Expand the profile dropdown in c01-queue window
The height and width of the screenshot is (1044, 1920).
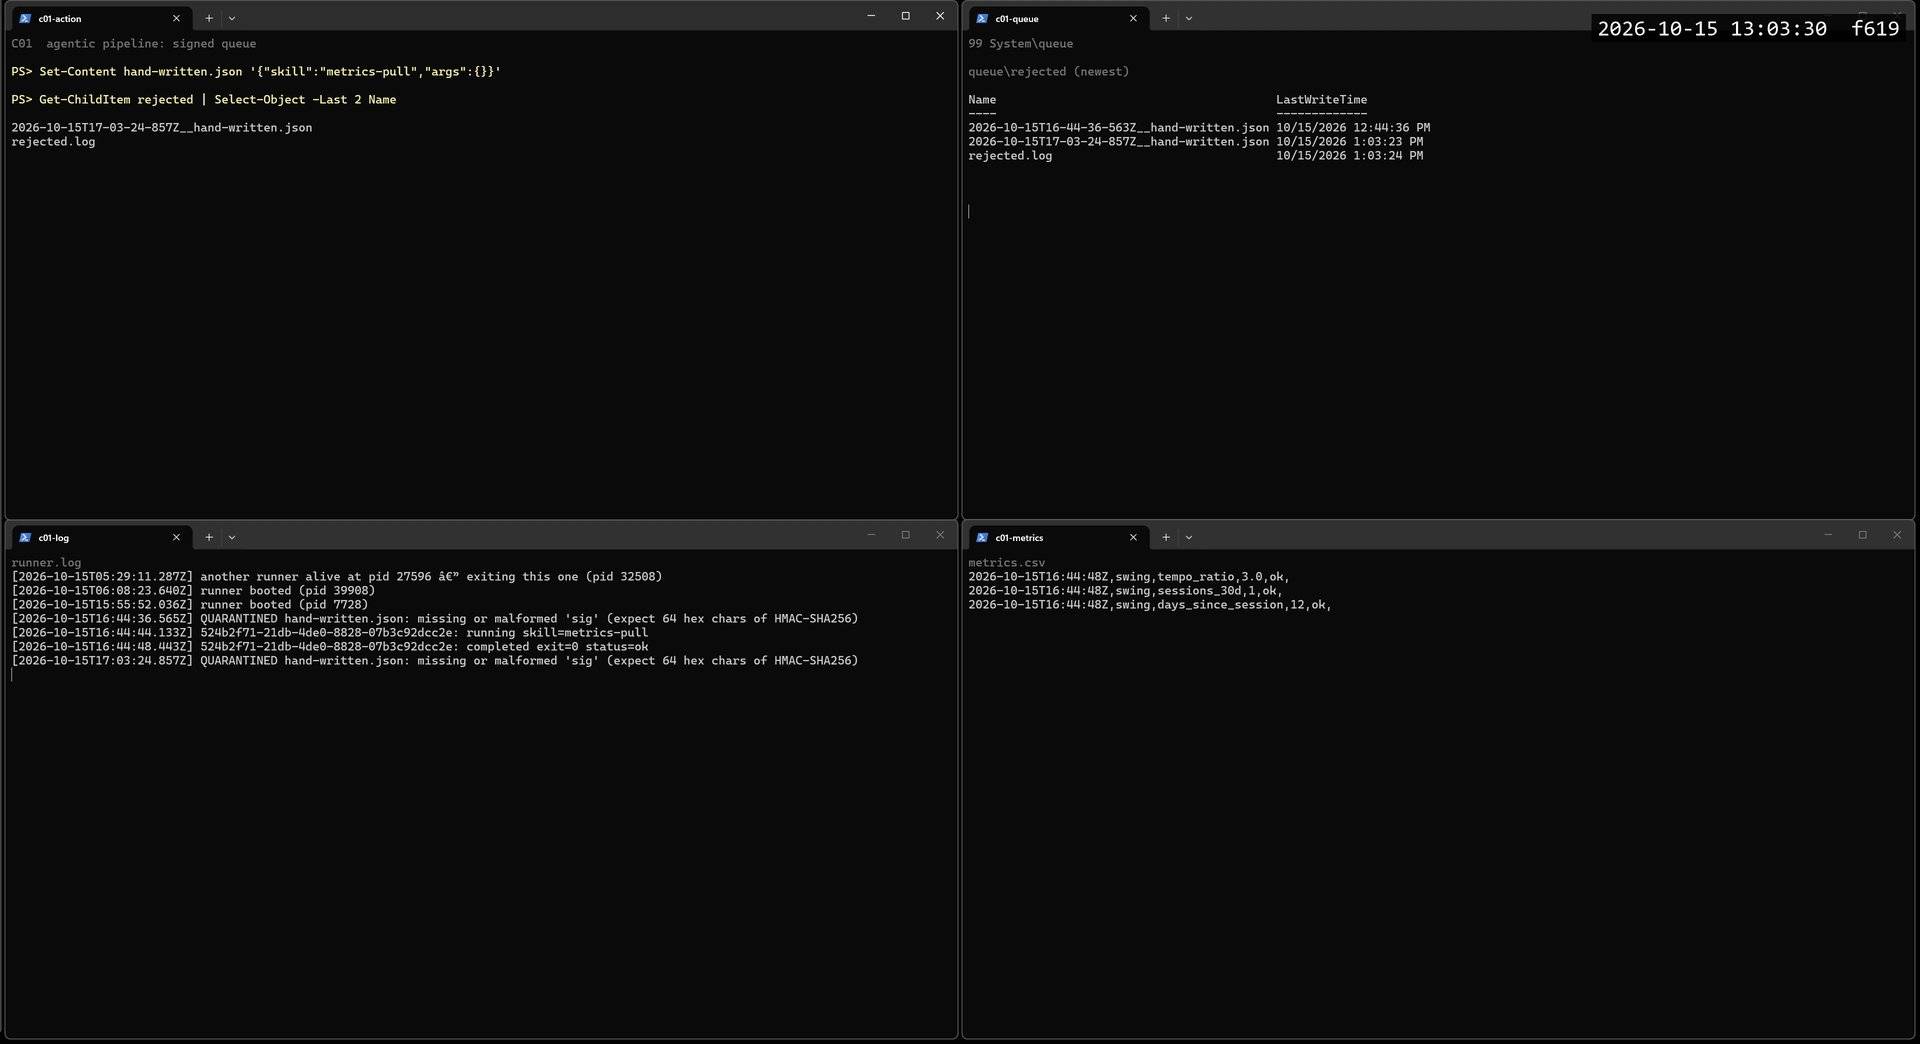point(1189,18)
